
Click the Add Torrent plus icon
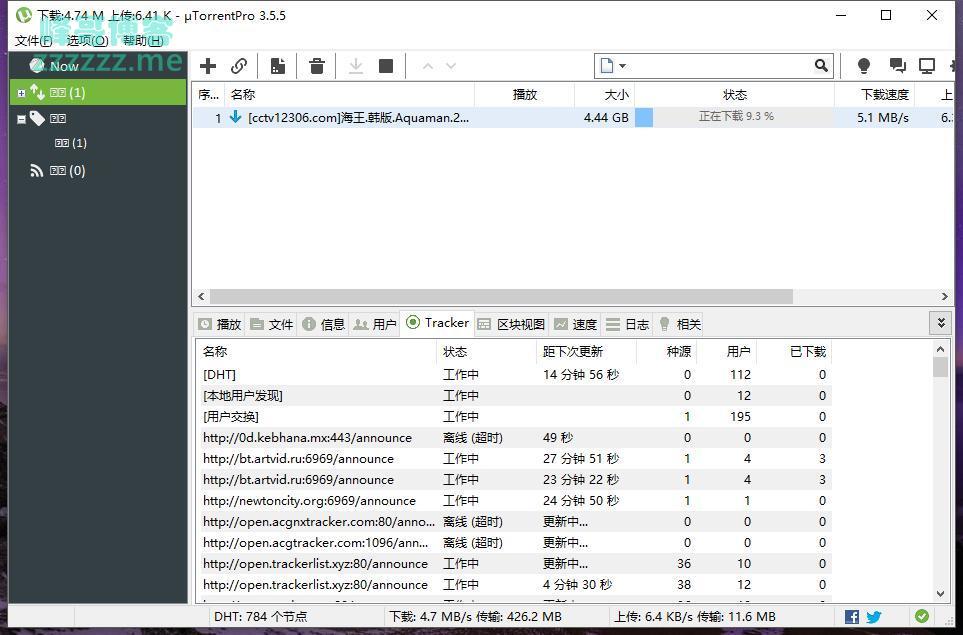click(208, 66)
